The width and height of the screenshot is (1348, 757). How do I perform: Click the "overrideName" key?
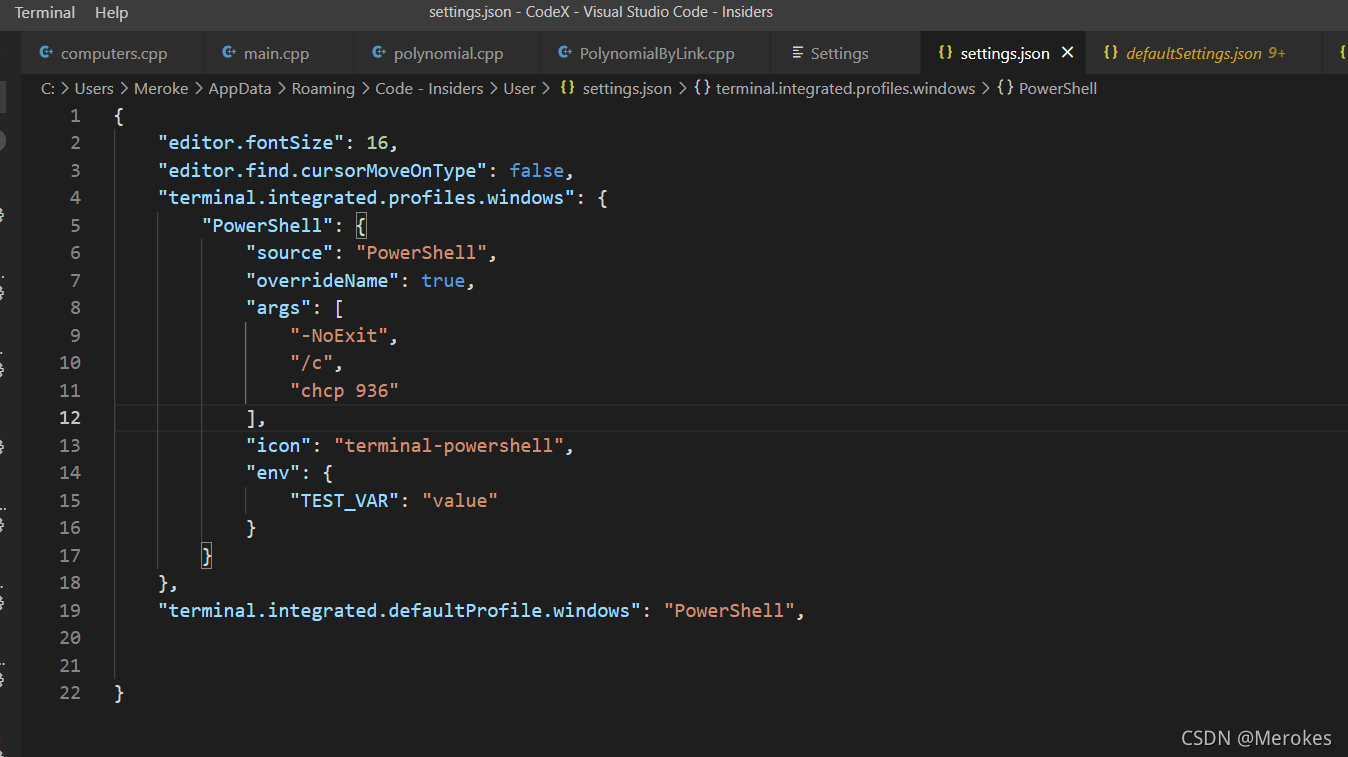click(322, 281)
